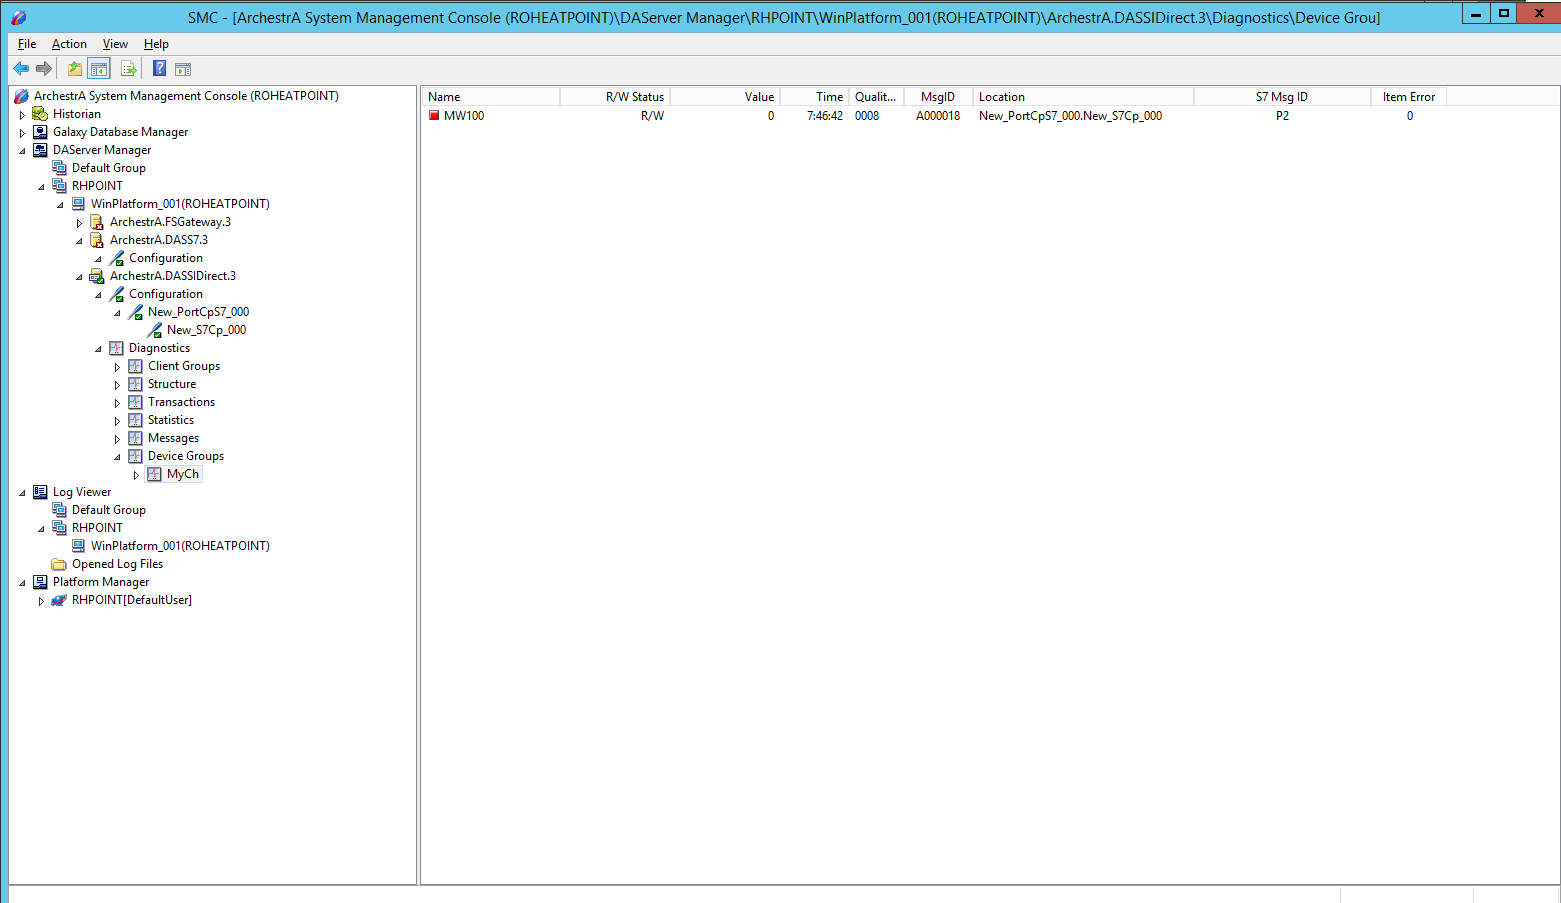Click the Historian node icon
This screenshot has width=1561, height=903.
[x=40, y=114]
